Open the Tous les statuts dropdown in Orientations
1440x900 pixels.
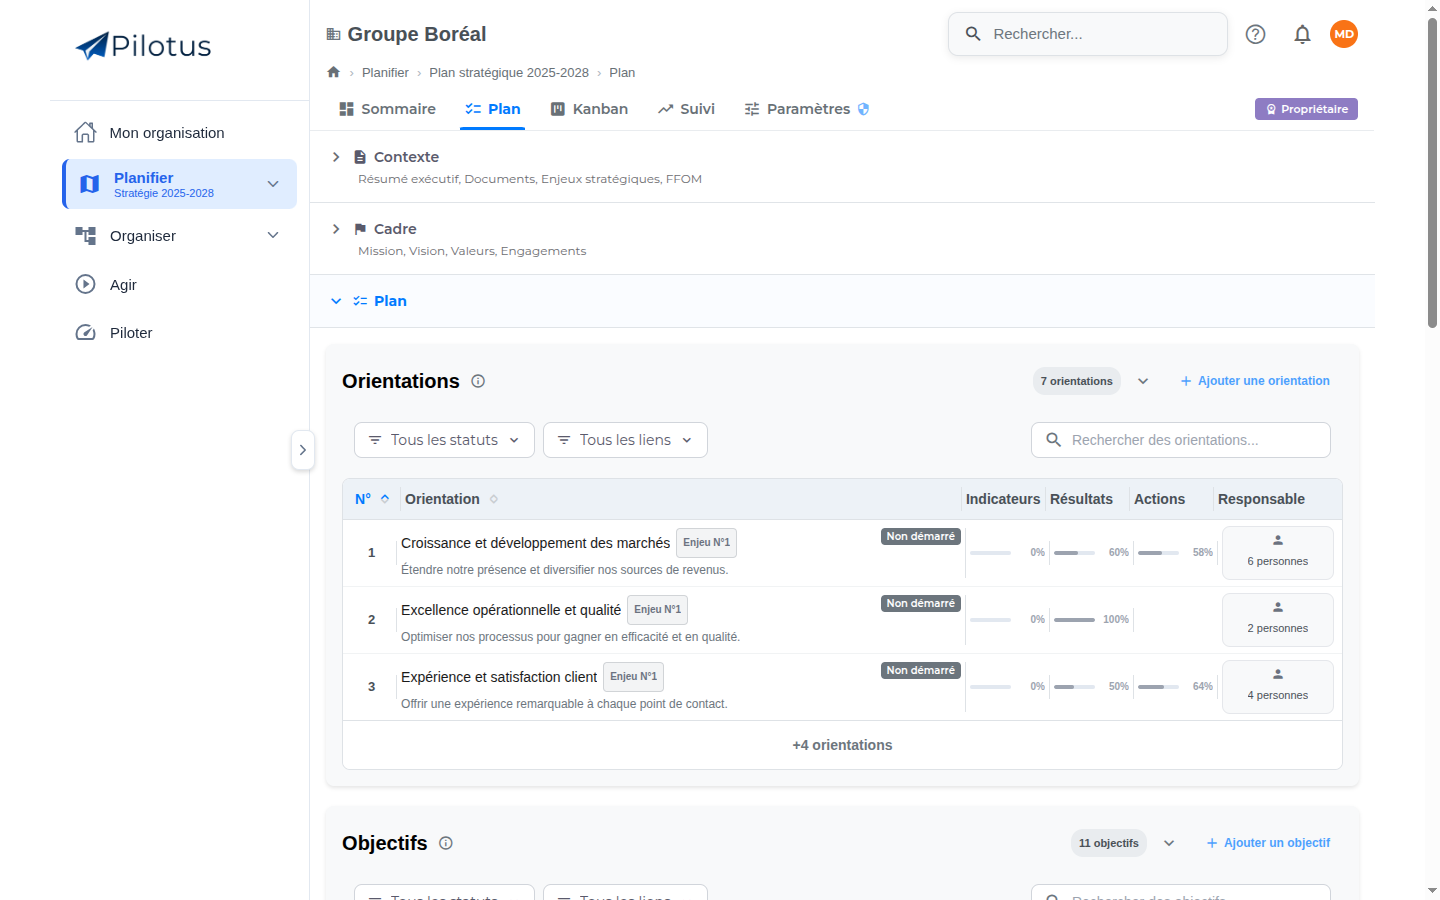coord(444,440)
